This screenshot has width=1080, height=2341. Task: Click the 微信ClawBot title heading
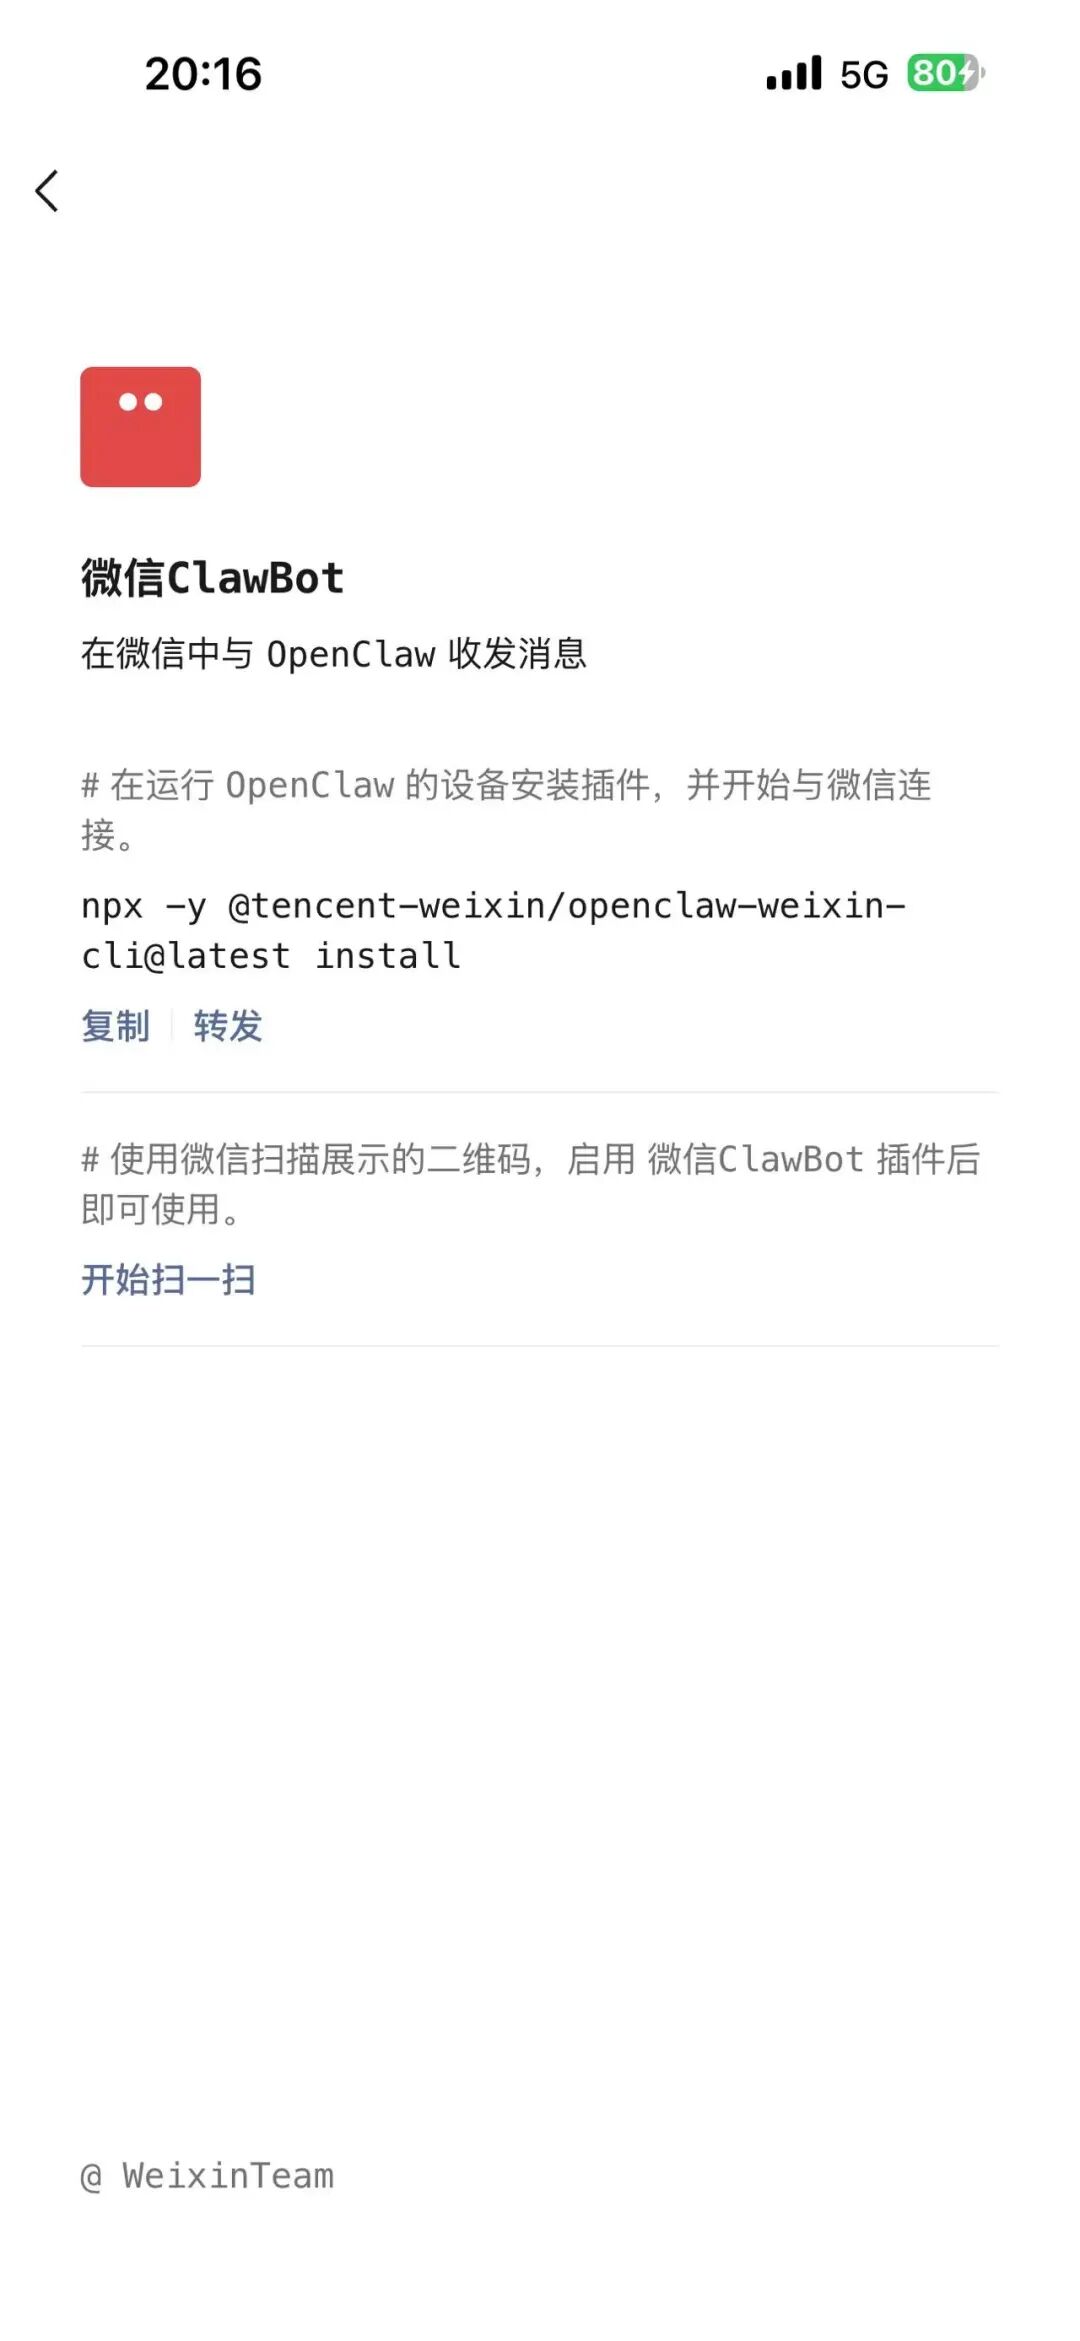212,578
